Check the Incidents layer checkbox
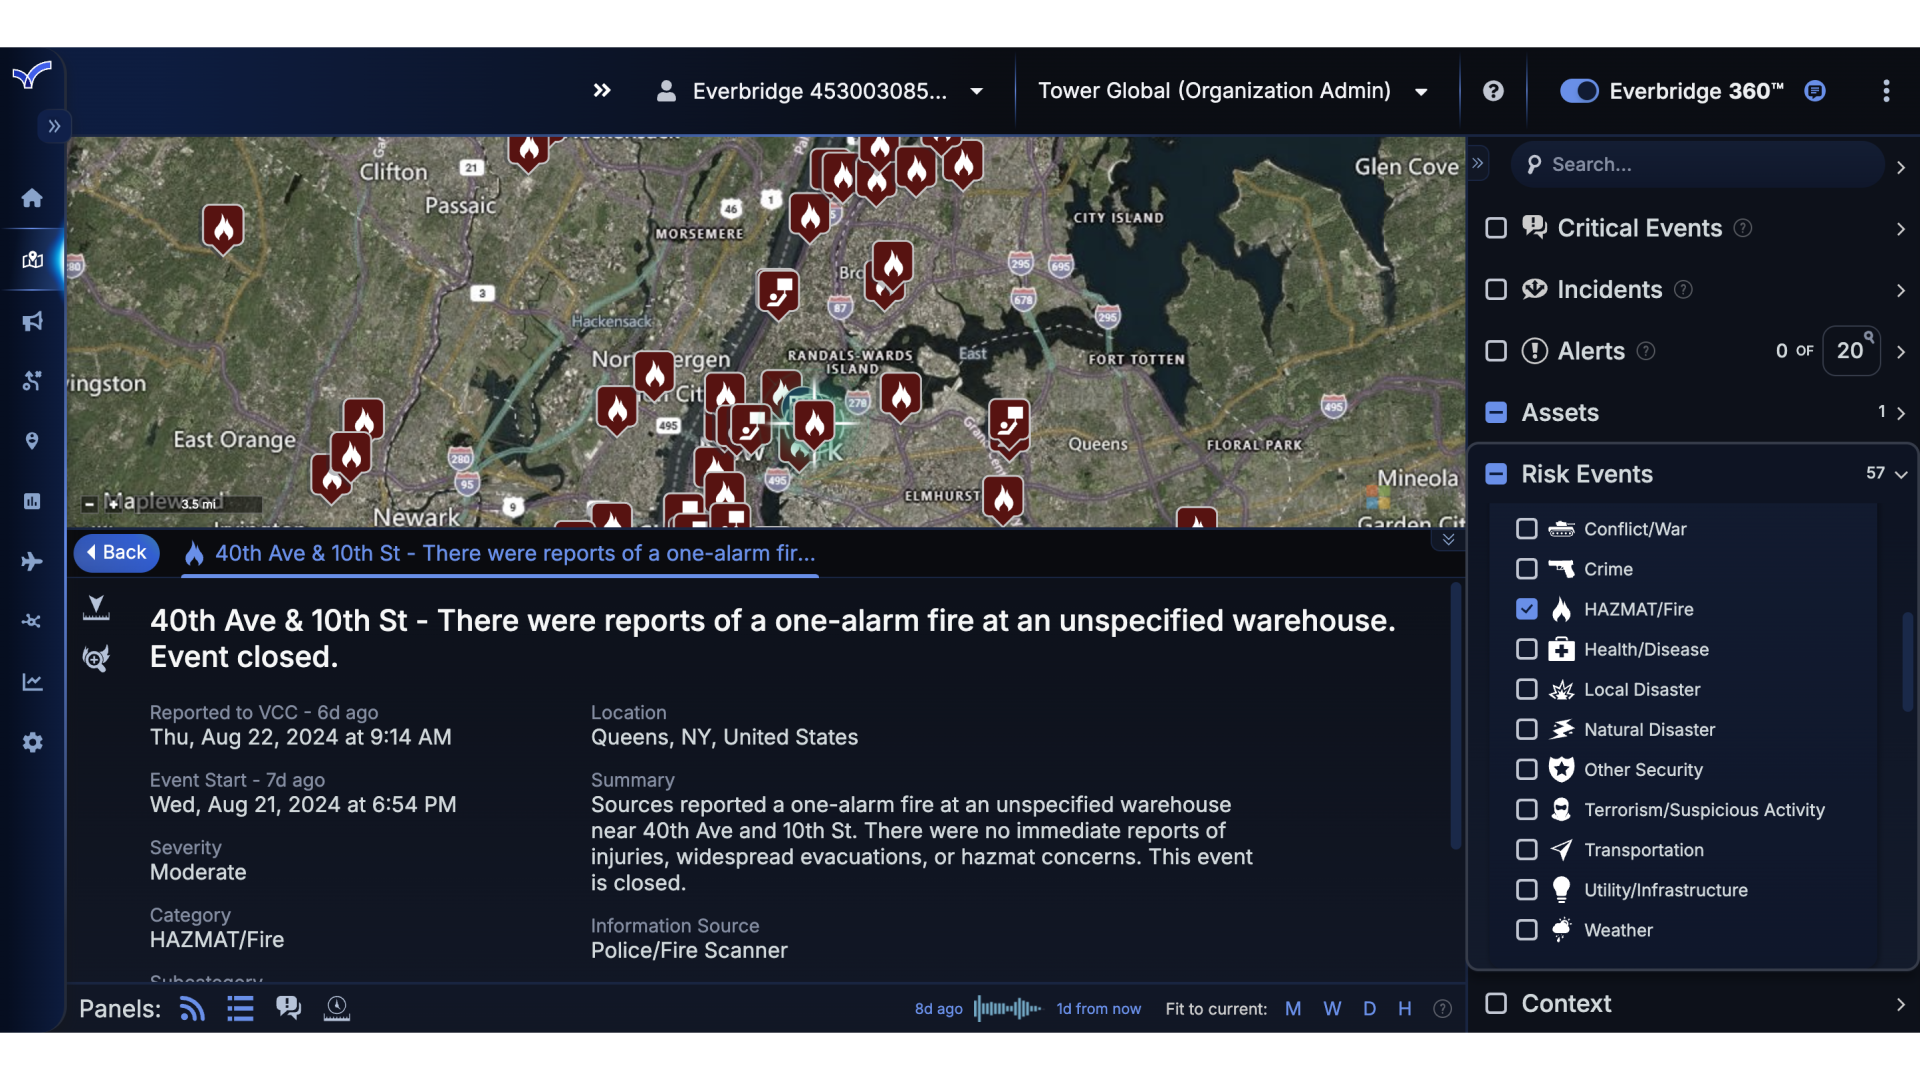The height and width of the screenshot is (1080, 1920). pyautogui.click(x=1495, y=289)
